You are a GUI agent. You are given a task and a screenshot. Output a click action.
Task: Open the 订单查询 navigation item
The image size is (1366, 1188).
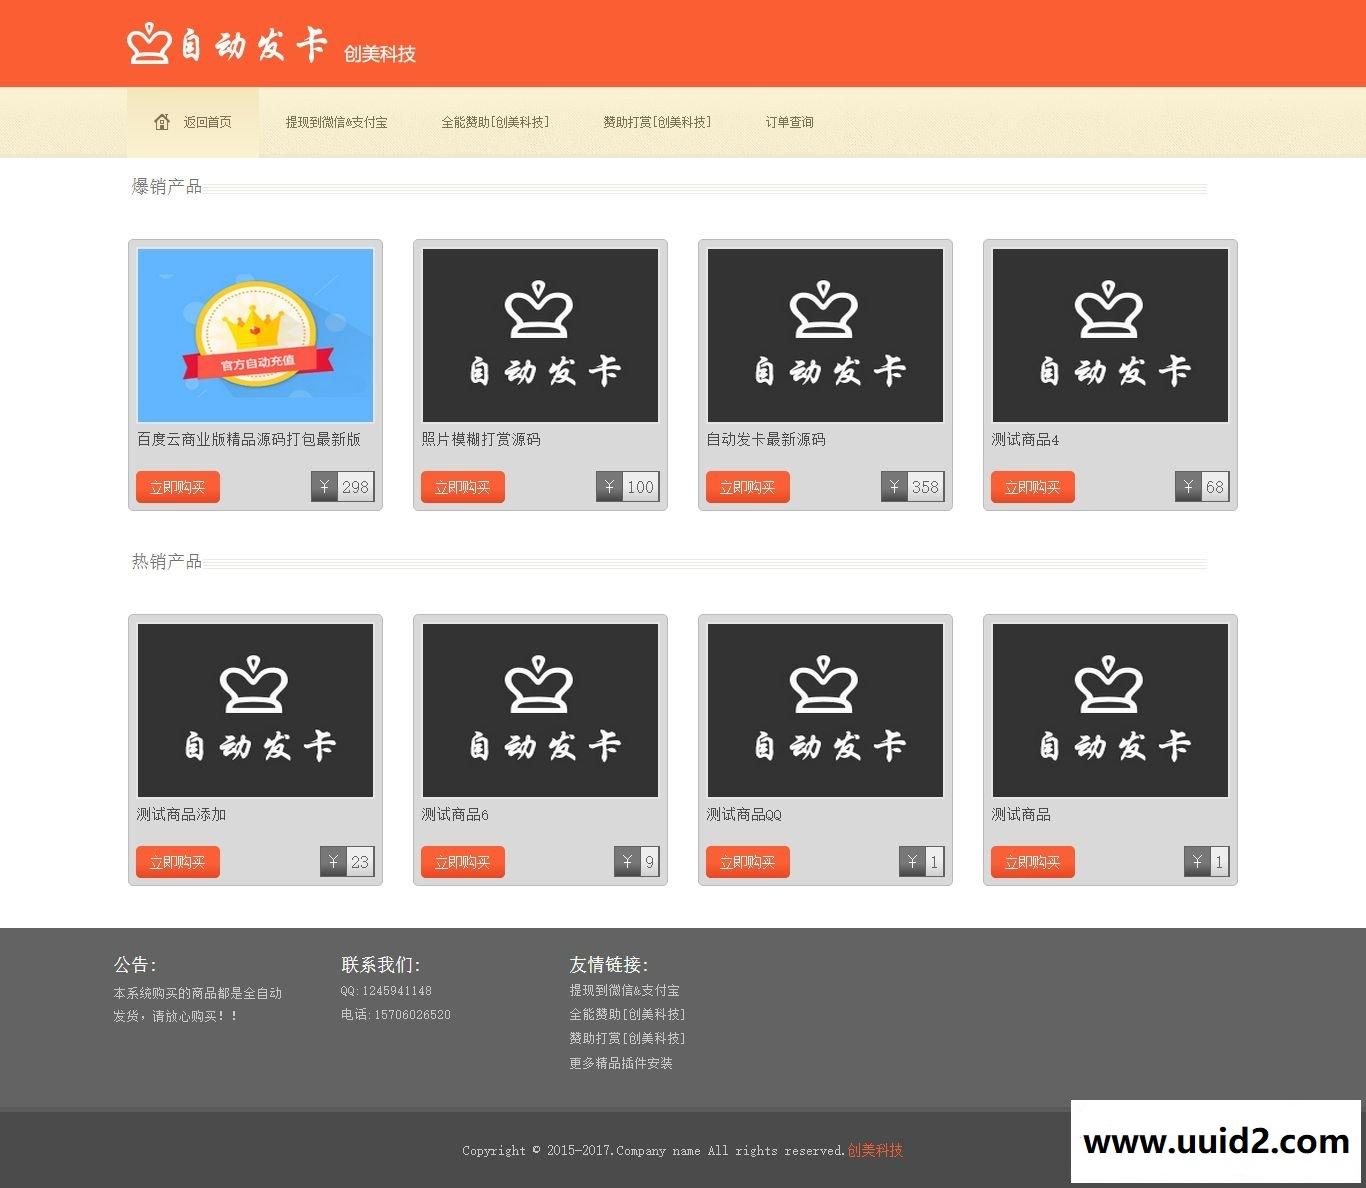[x=789, y=122]
